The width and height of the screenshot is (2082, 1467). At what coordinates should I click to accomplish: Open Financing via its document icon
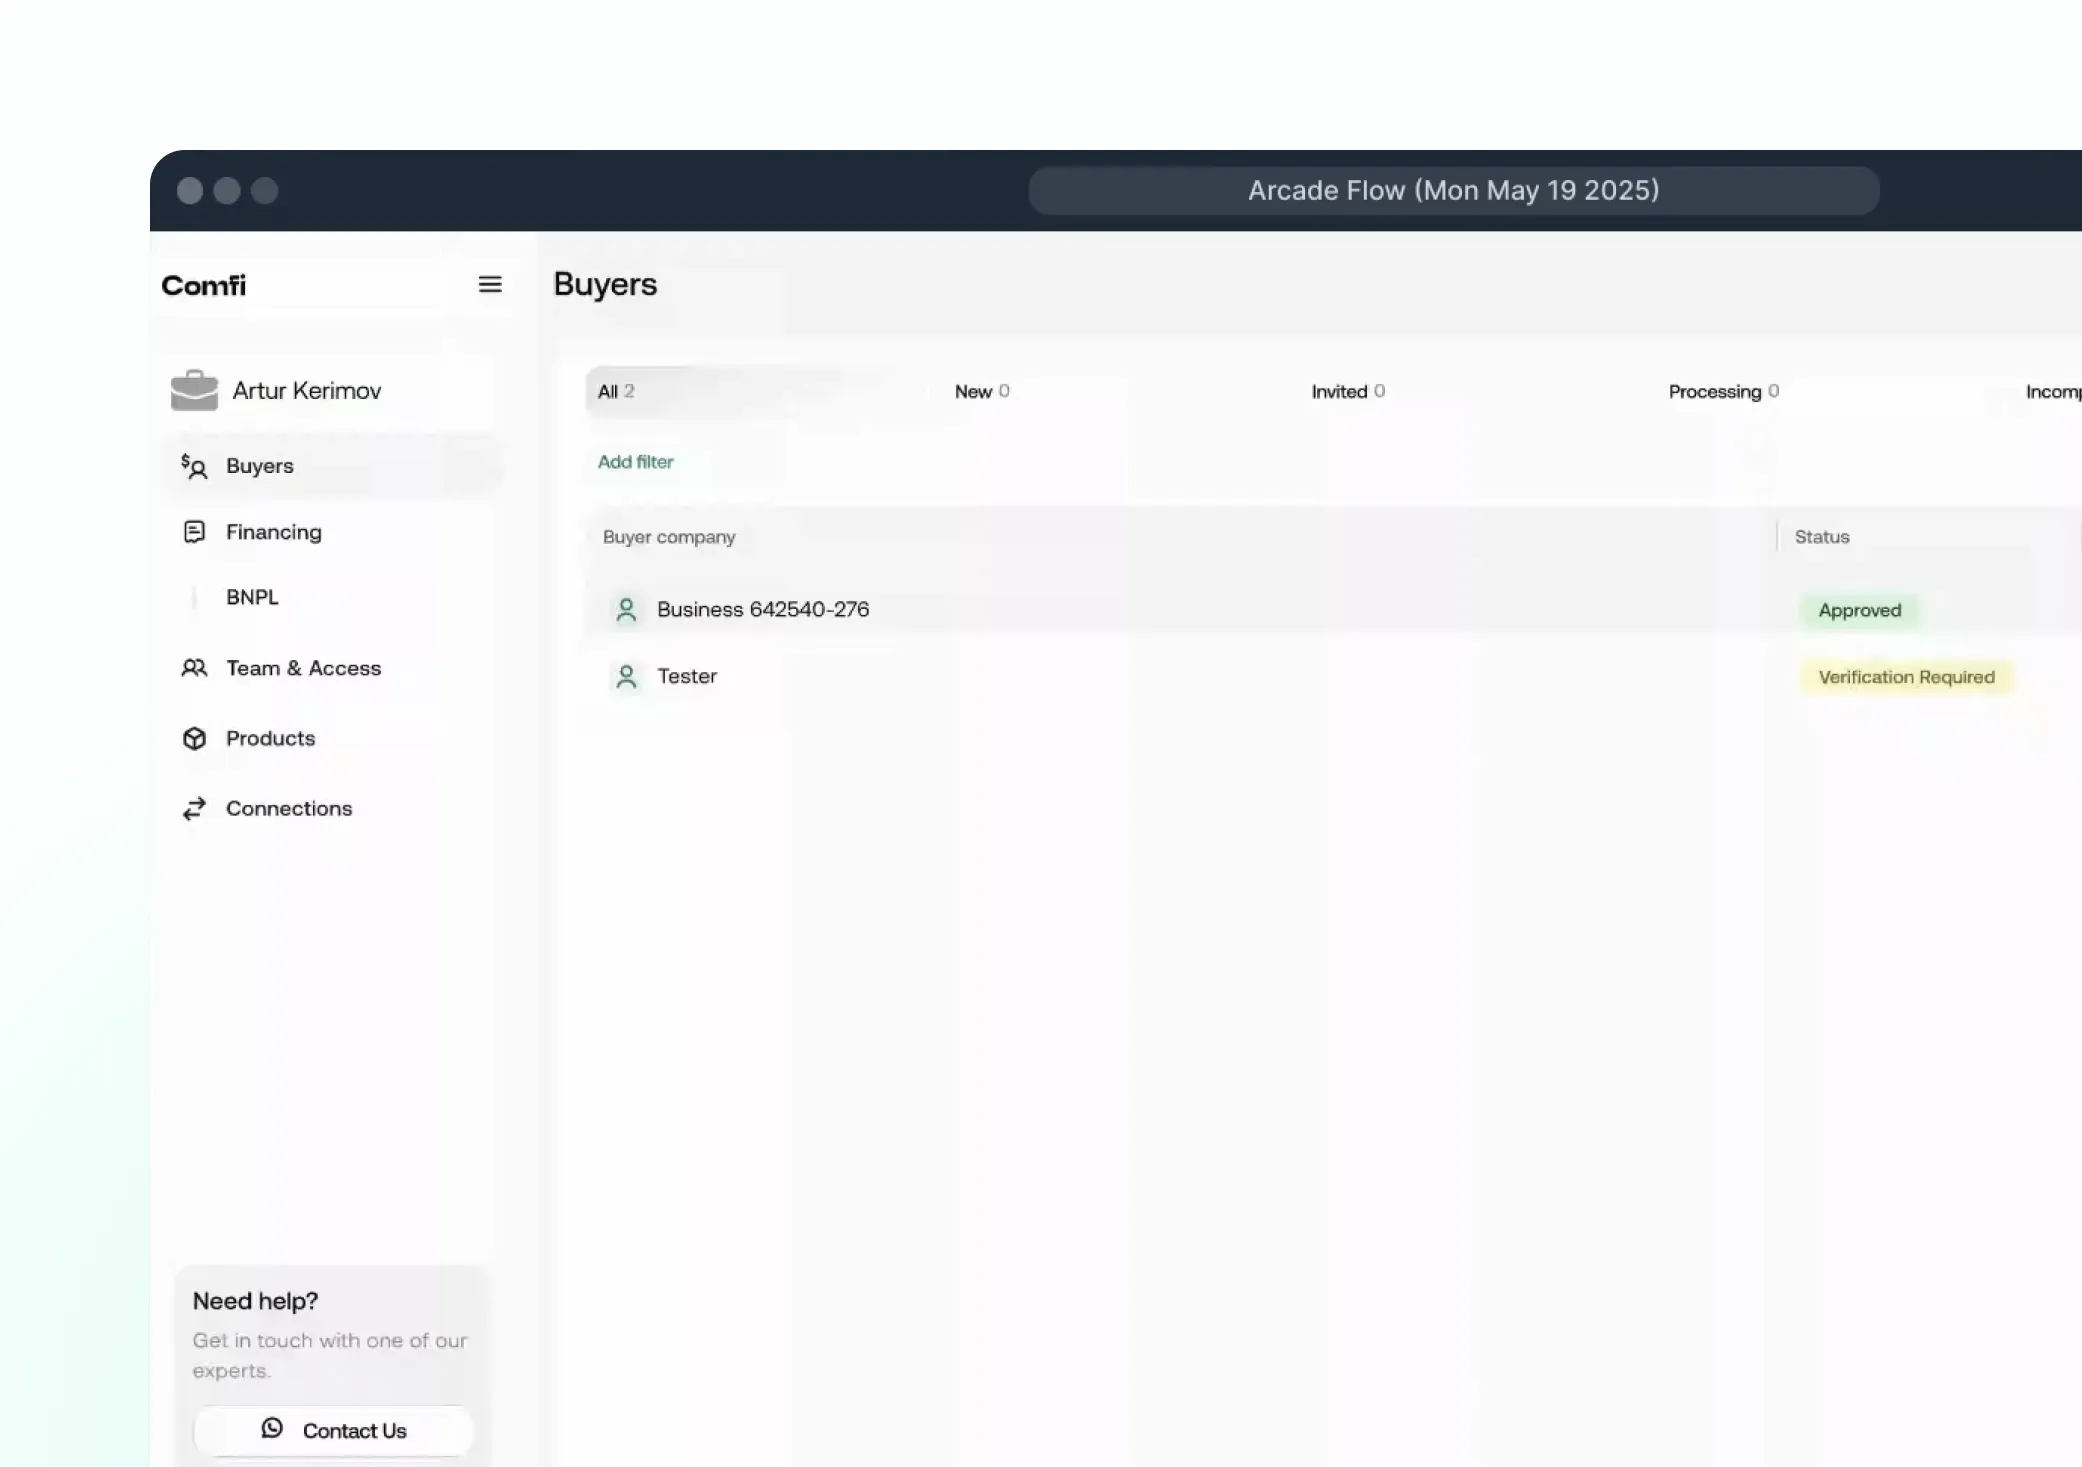pos(194,532)
